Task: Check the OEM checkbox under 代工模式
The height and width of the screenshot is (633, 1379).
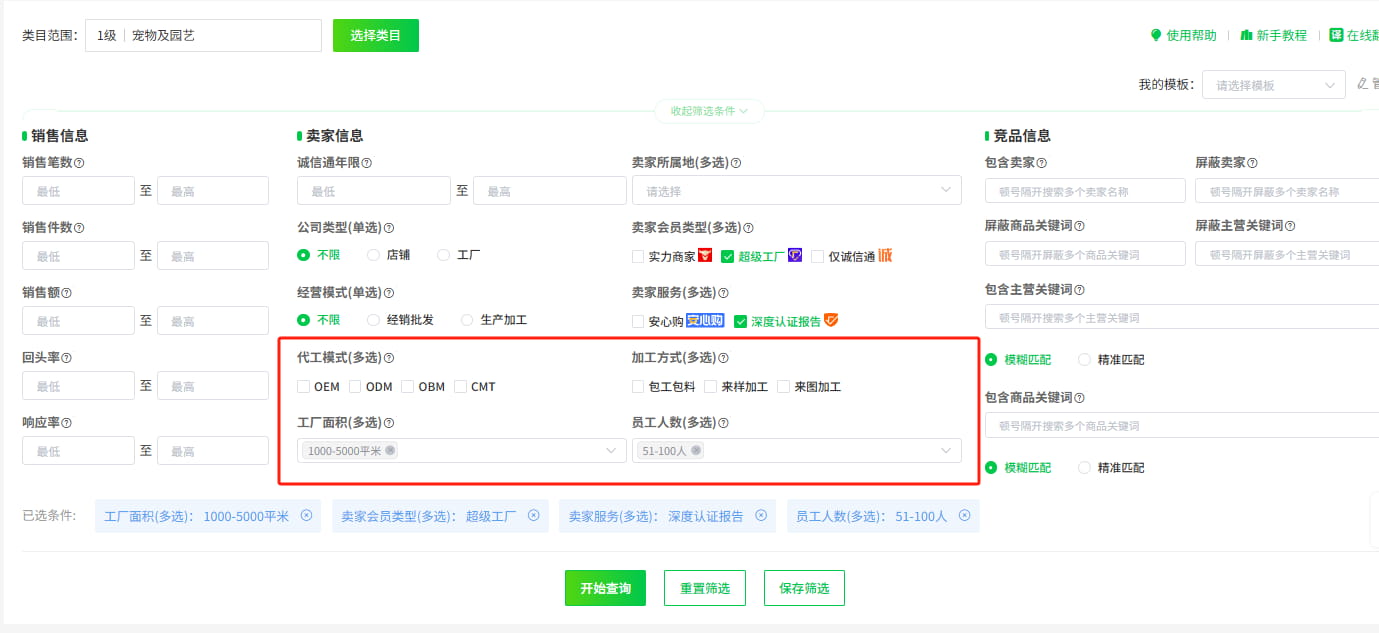Action: (x=303, y=386)
